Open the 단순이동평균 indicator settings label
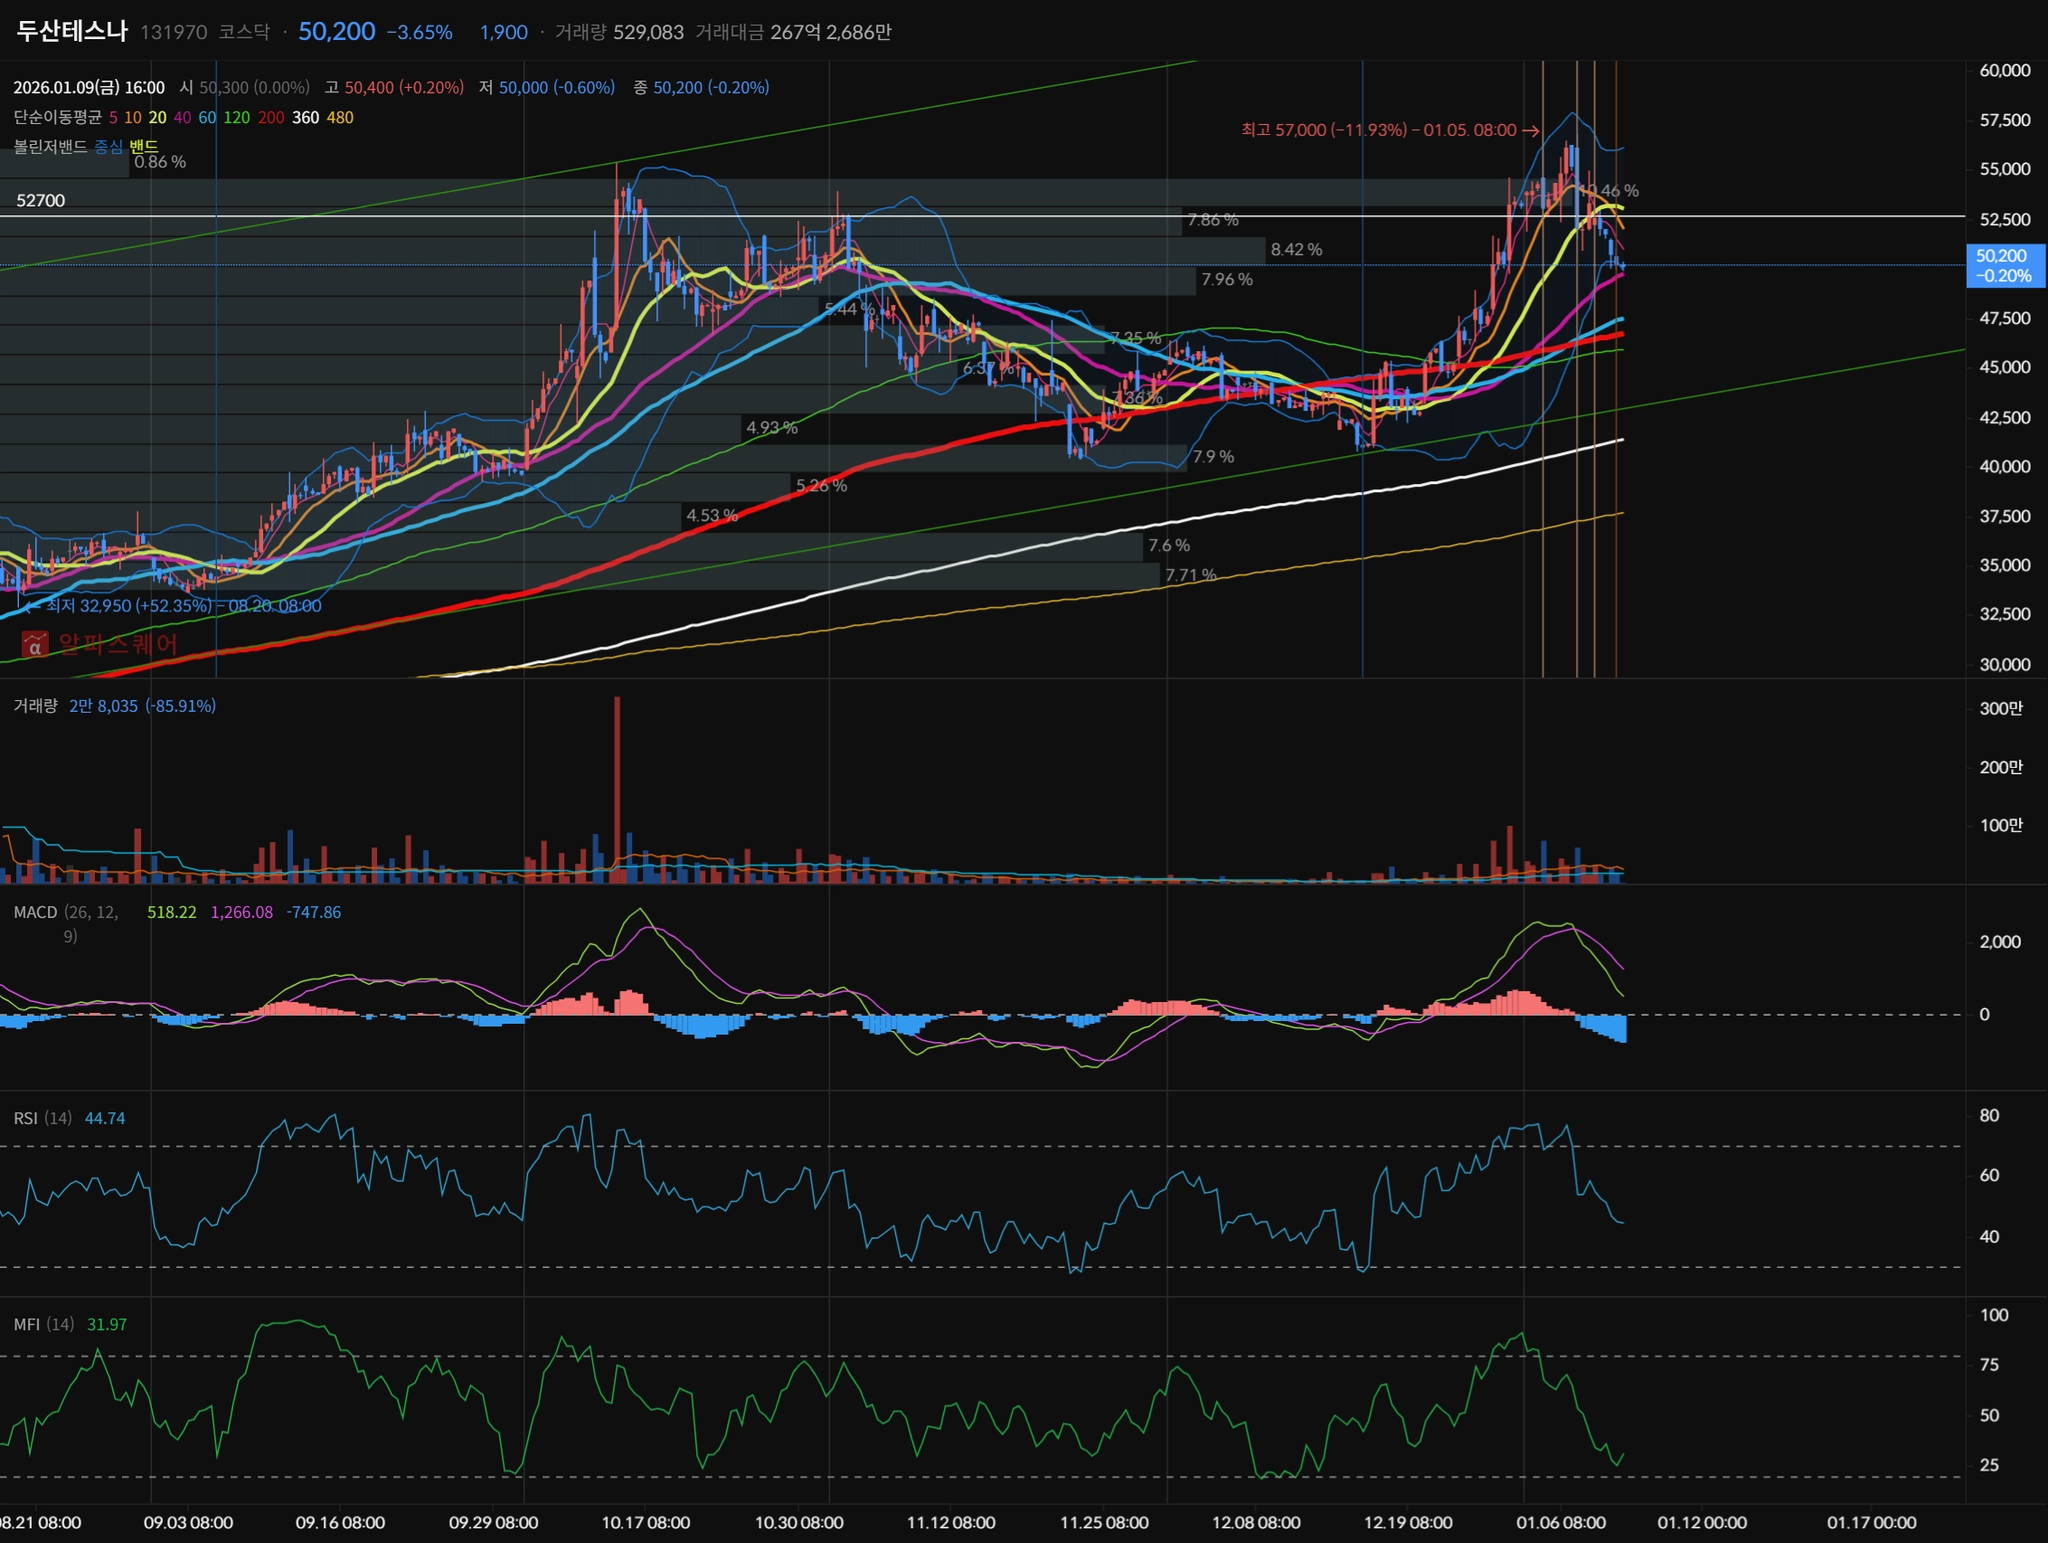Screen dimensions: 2048x1543 57,118
